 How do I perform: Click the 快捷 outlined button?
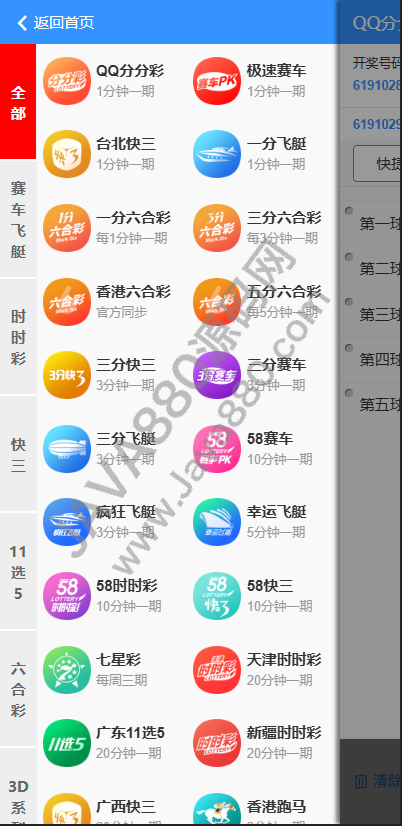(377, 164)
